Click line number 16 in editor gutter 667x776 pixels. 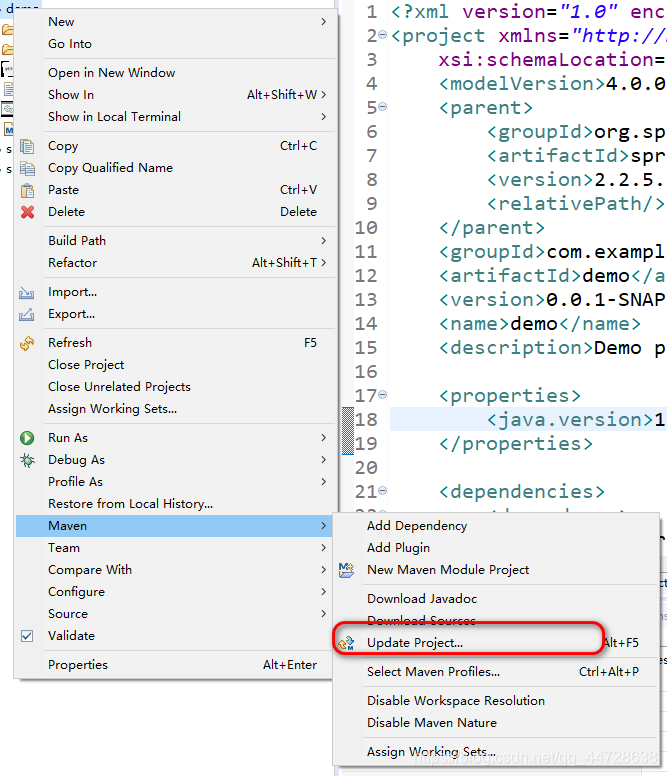pyautogui.click(x=366, y=371)
